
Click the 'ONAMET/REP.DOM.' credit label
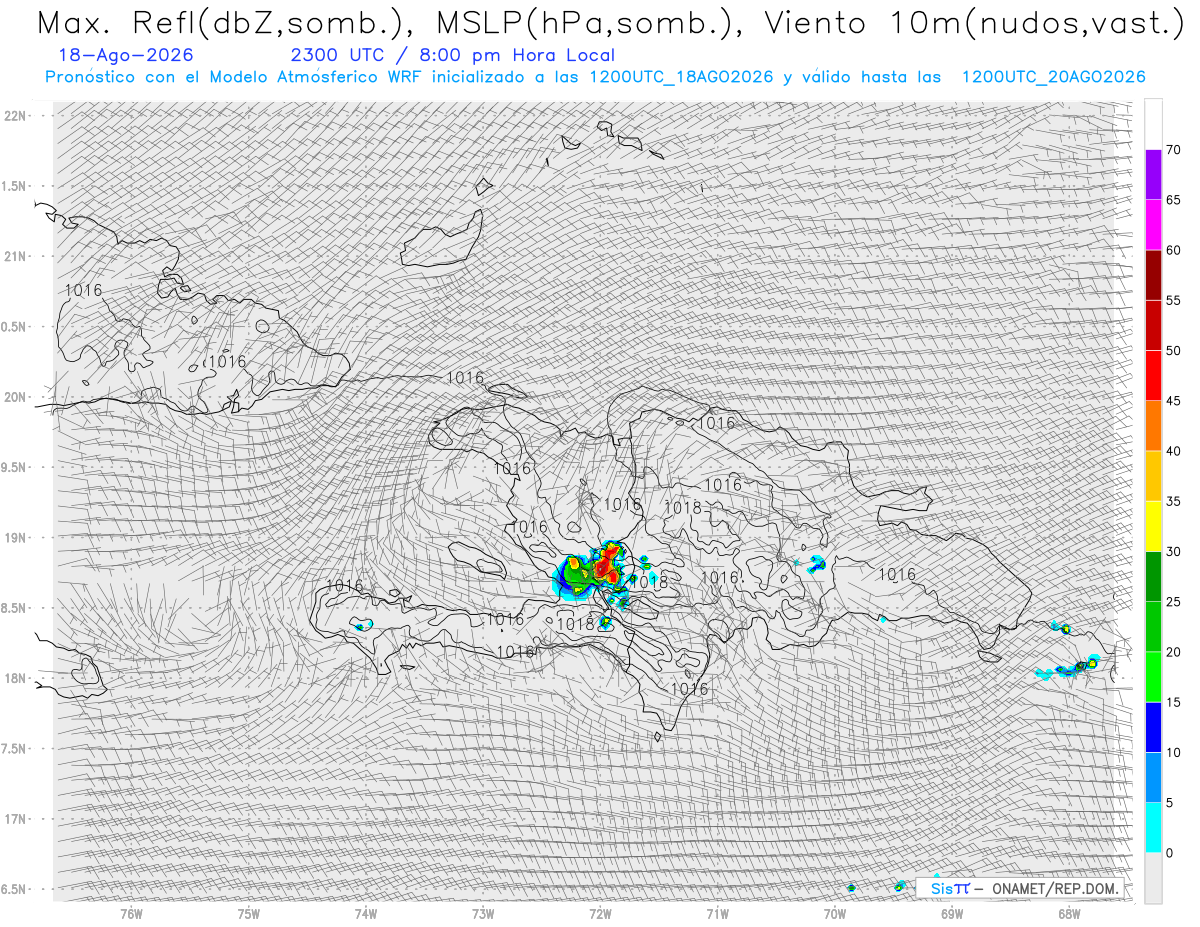[1054, 888]
